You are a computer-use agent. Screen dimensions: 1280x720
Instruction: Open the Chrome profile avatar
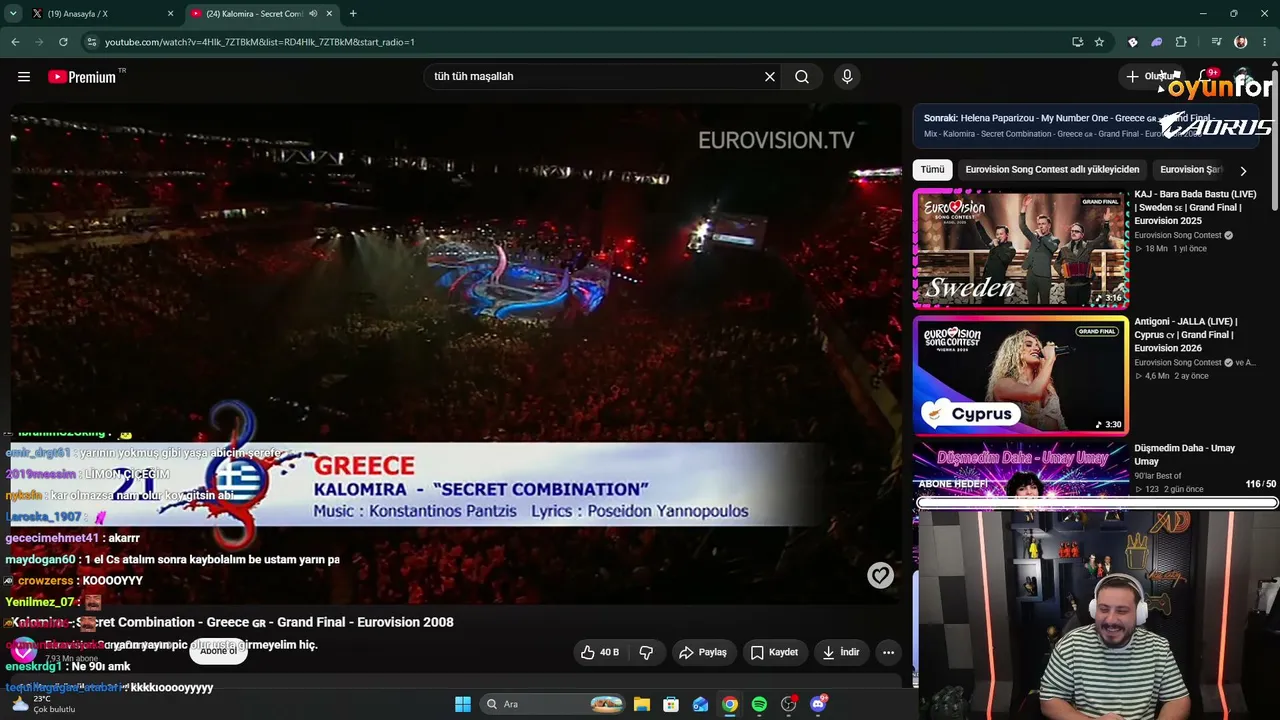[1241, 42]
